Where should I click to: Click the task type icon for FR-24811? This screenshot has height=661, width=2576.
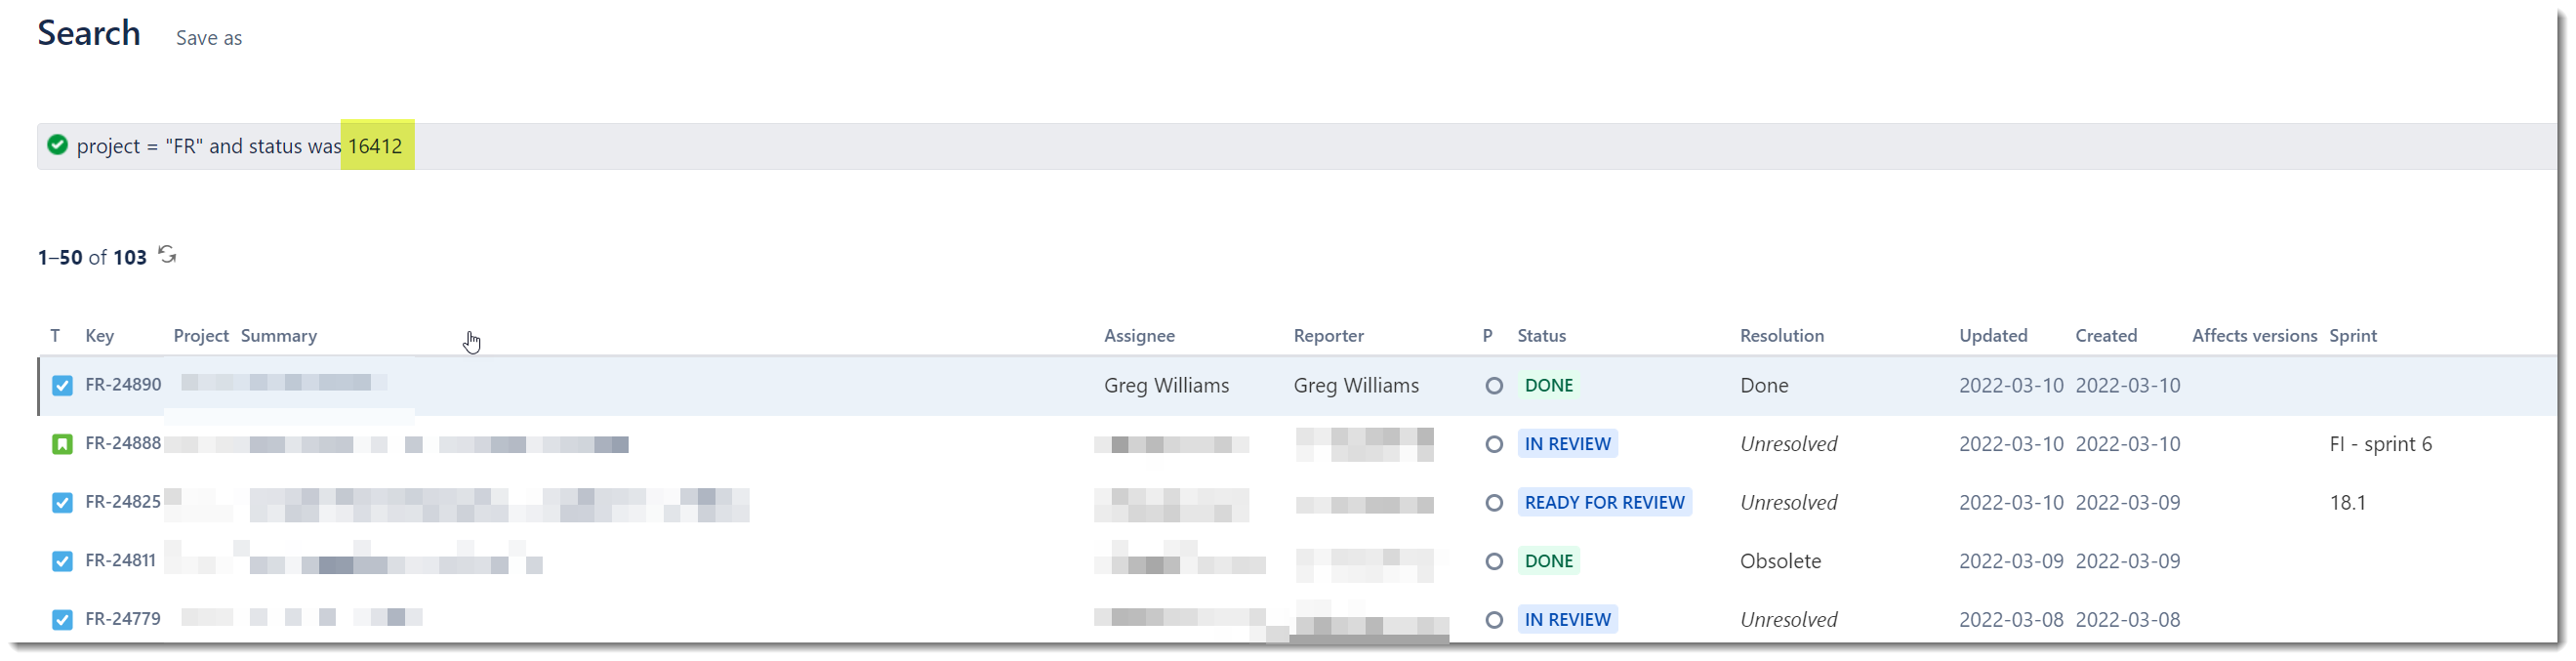click(62, 562)
